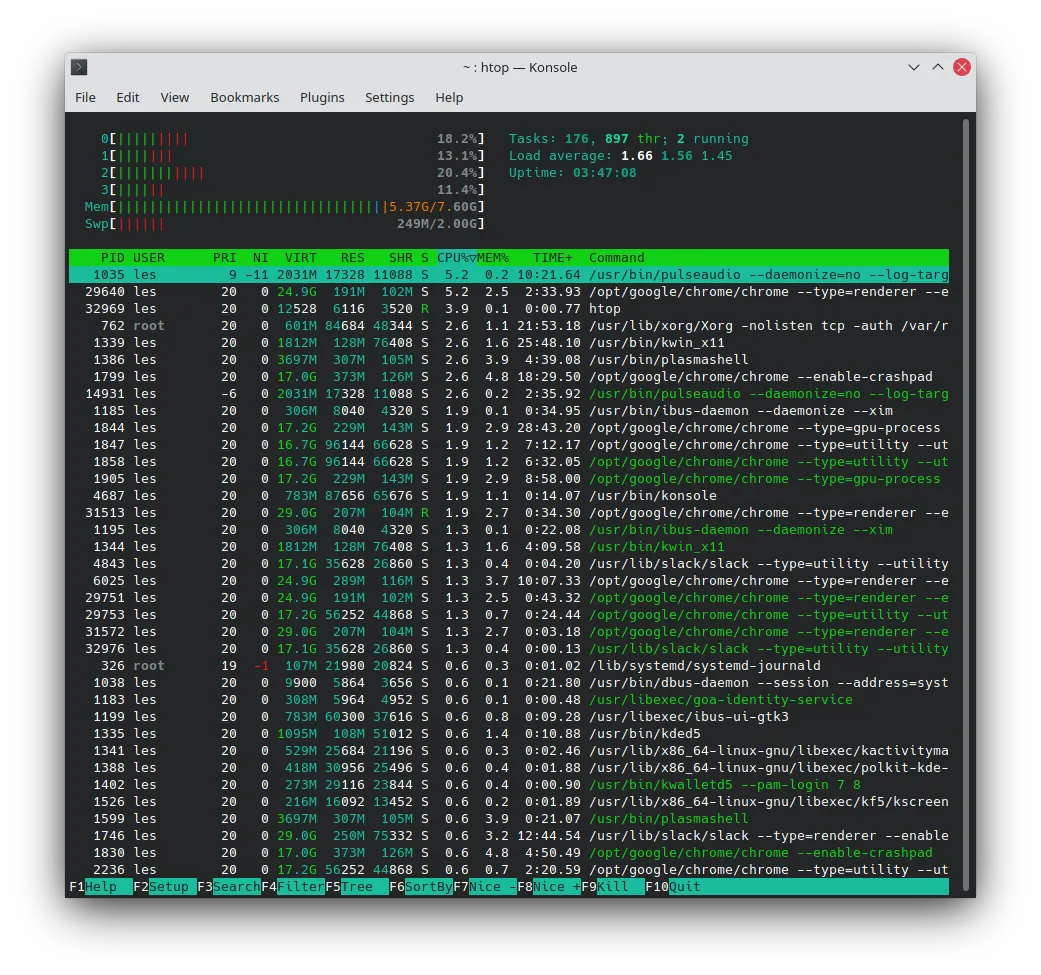Image resolution: width=1041 pixels, height=975 pixels.
Task: Click the Uptime 03:47:08 text
Action: (572, 173)
